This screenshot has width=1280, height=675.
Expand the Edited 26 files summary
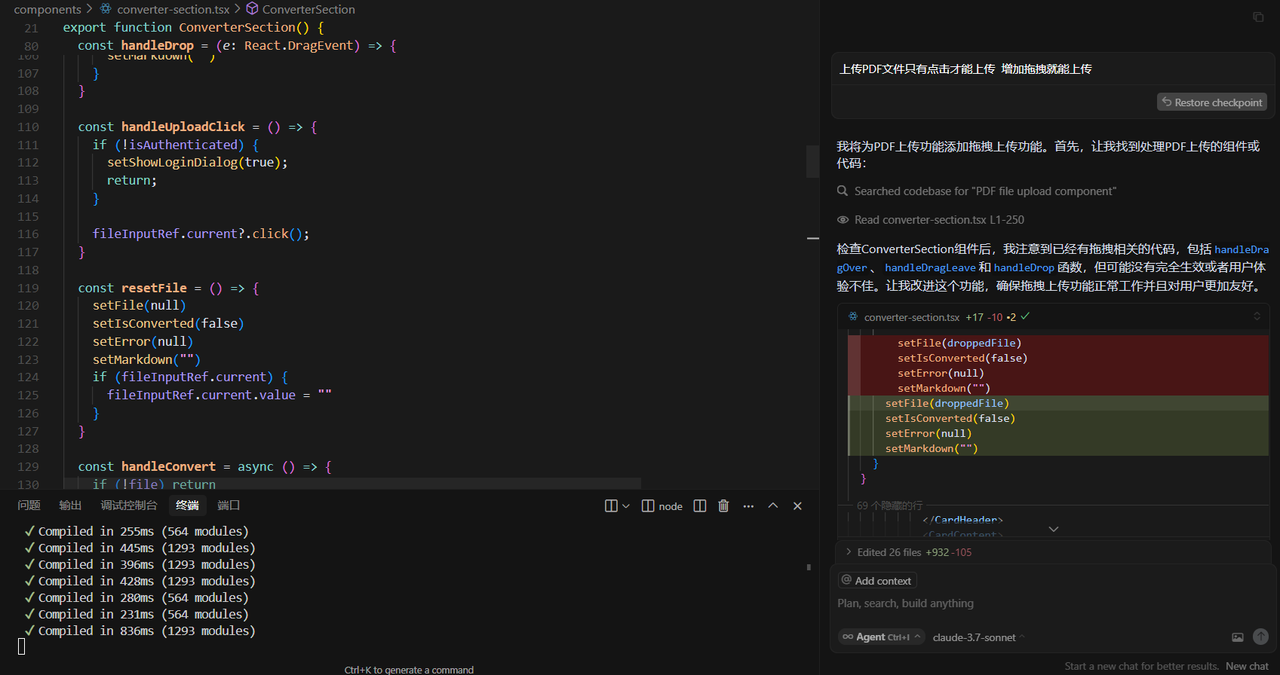(x=908, y=552)
